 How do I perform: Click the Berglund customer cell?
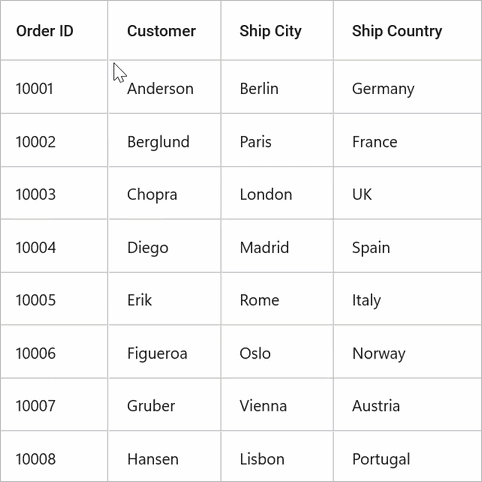click(164, 140)
